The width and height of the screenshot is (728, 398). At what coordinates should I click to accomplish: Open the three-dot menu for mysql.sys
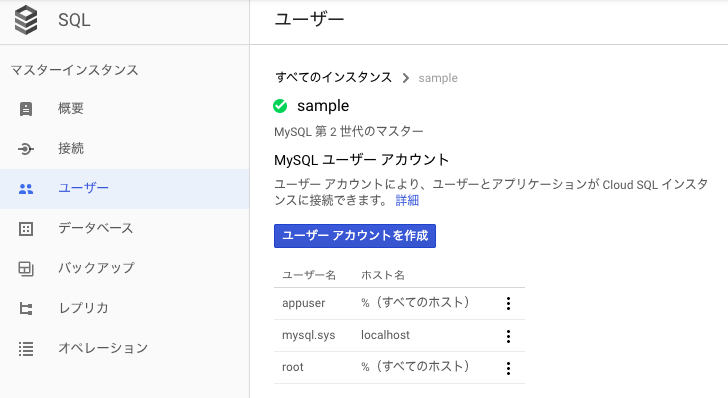[x=508, y=336]
